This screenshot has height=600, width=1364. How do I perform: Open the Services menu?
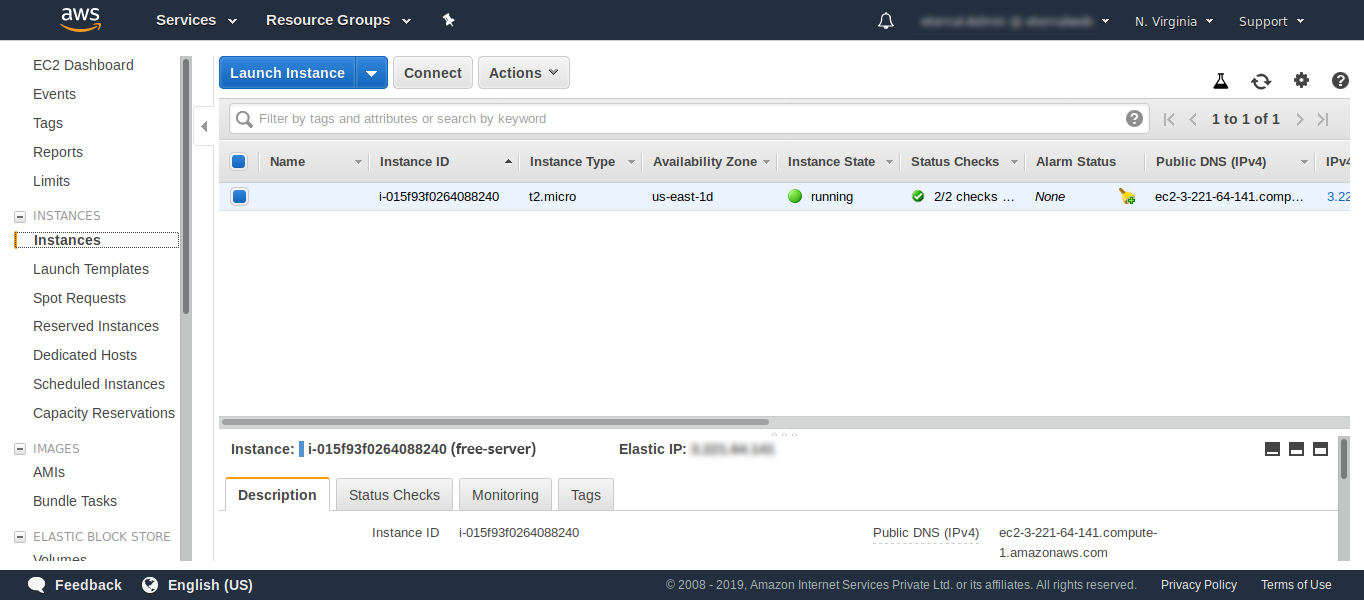[x=197, y=20]
